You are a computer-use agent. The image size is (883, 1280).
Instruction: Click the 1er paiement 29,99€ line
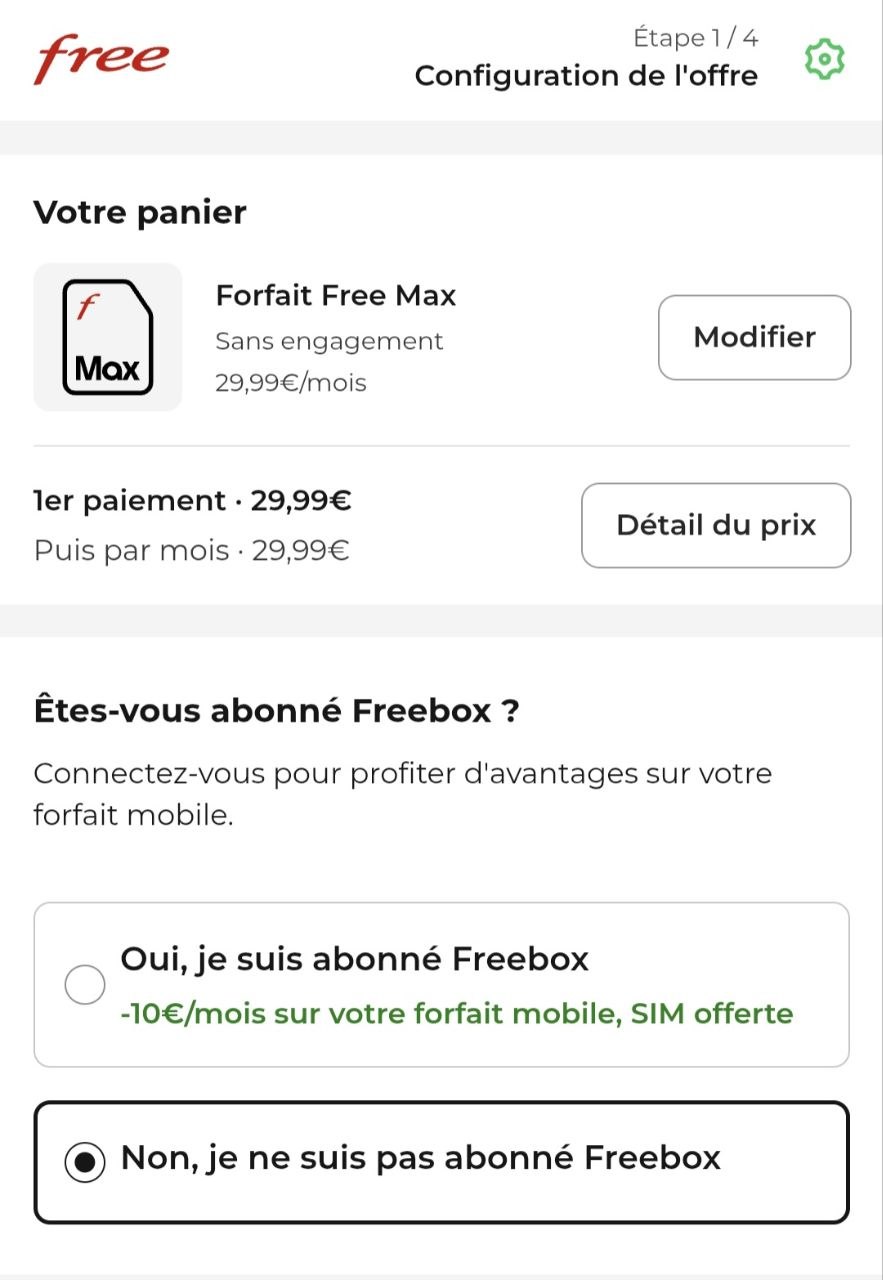click(192, 500)
